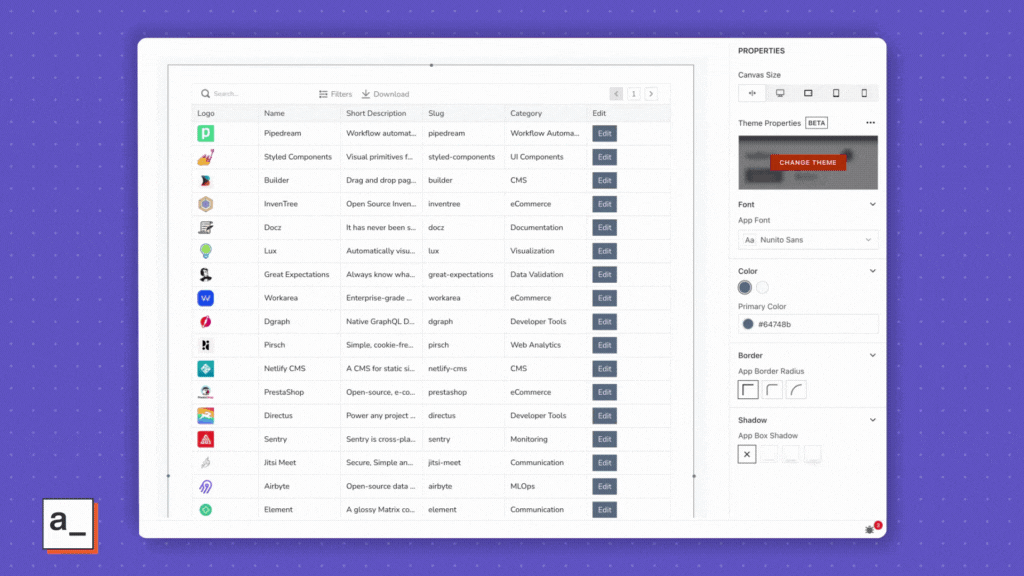Click the Sentry logo icon
This screenshot has height=576, width=1024.
click(x=206, y=439)
